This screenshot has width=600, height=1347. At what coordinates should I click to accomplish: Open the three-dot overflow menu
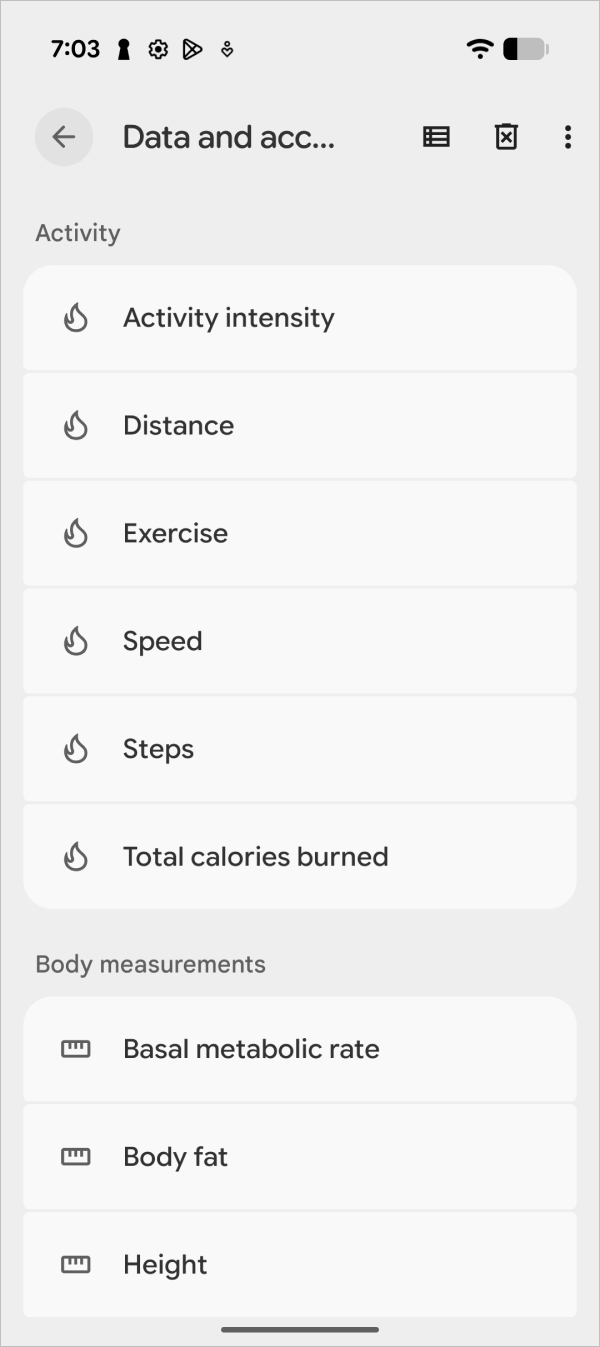tap(567, 137)
